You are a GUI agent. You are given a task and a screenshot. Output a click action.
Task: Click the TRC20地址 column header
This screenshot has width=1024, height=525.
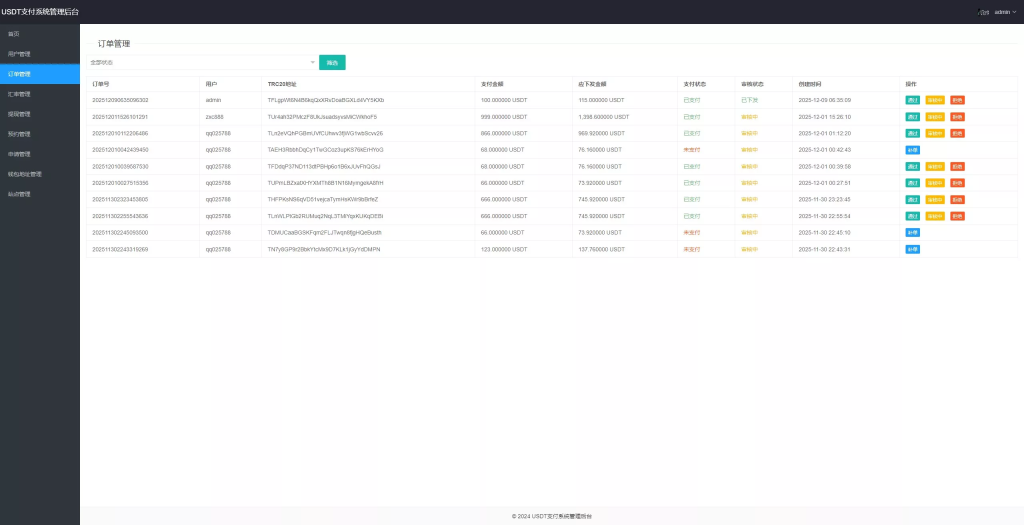(x=281, y=84)
